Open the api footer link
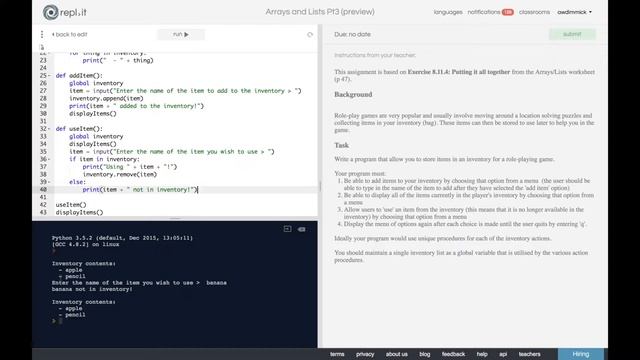The width and height of the screenshot is (640, 360). 503,354
